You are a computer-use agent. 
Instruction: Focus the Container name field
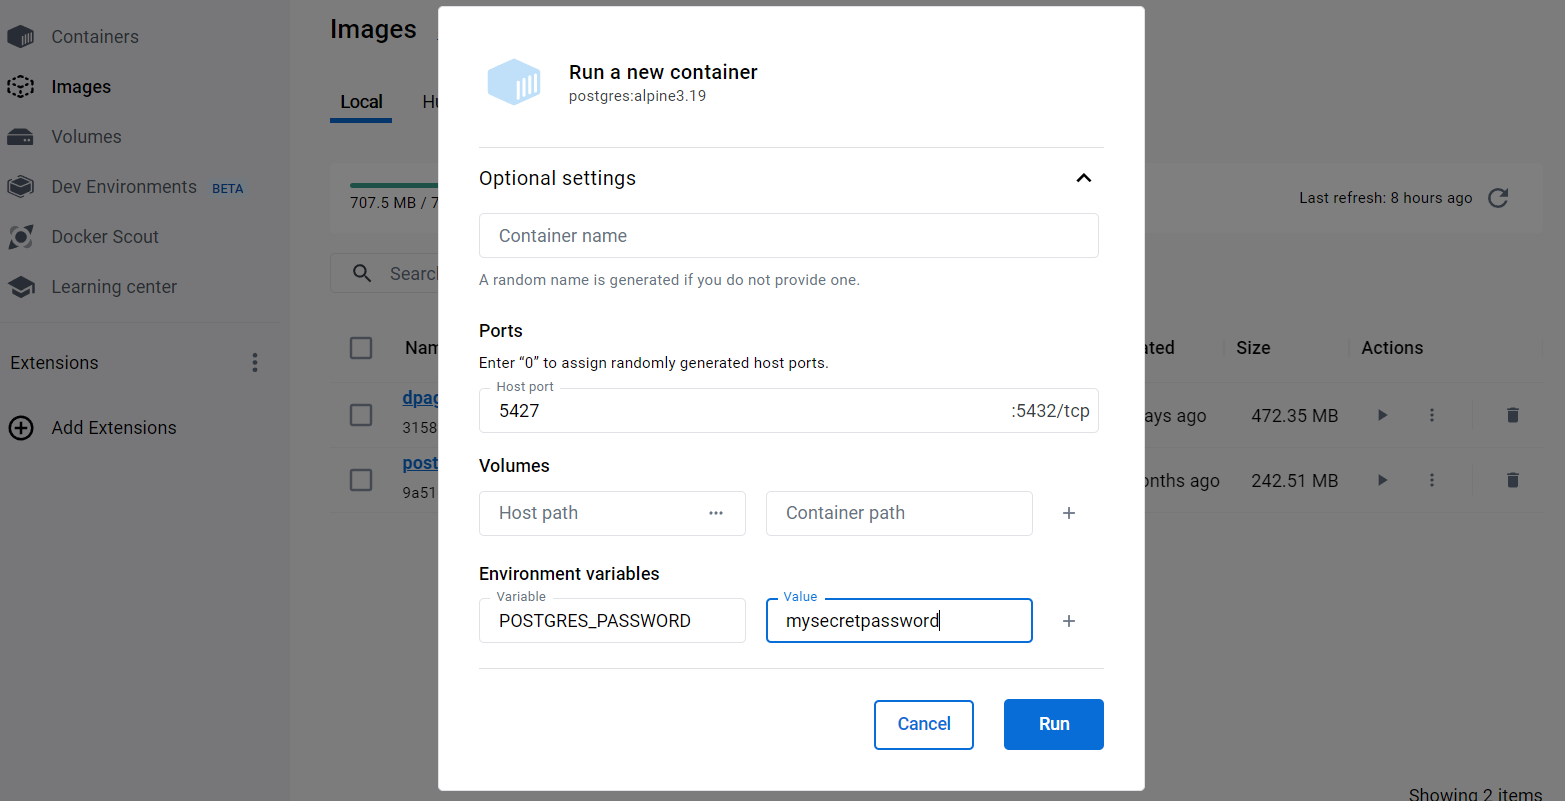tap(789, 236)
